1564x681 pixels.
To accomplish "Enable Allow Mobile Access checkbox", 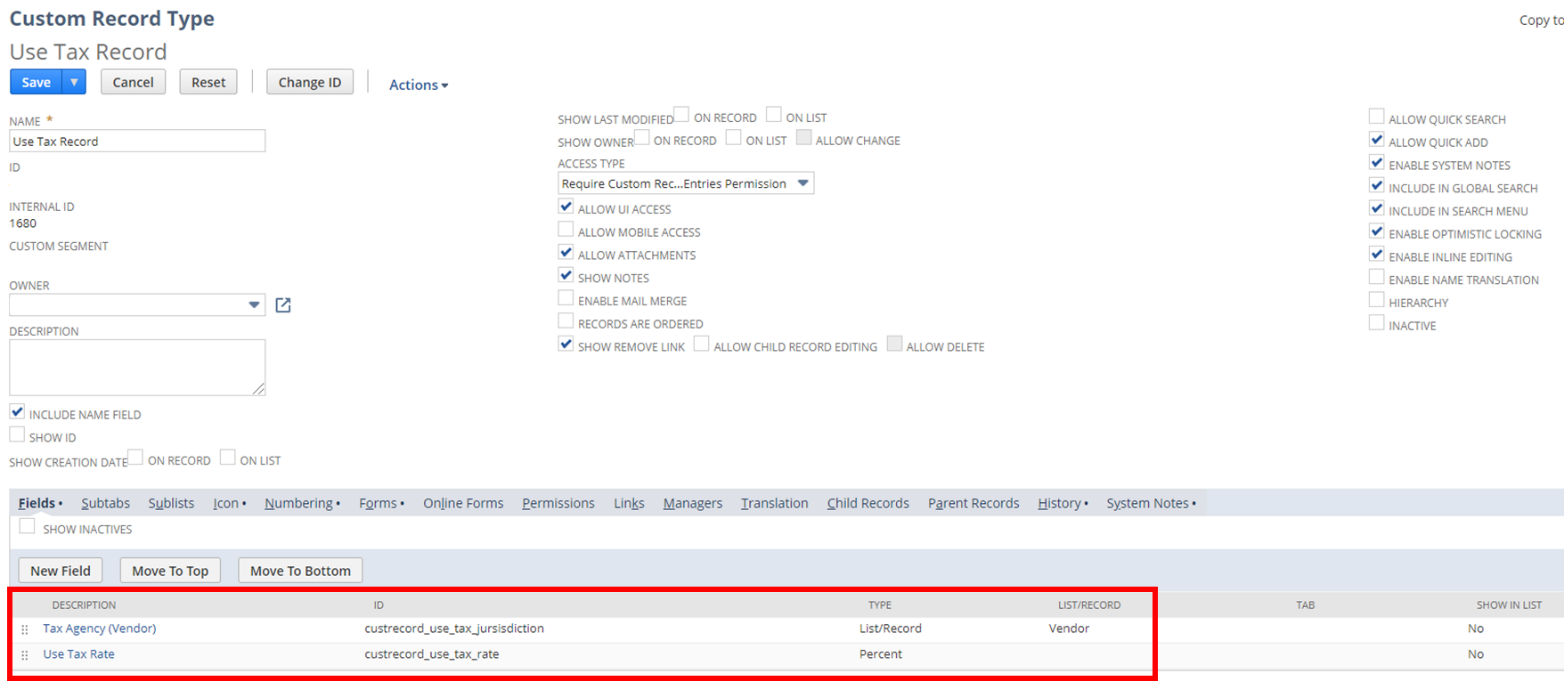I will pos(566,231).
